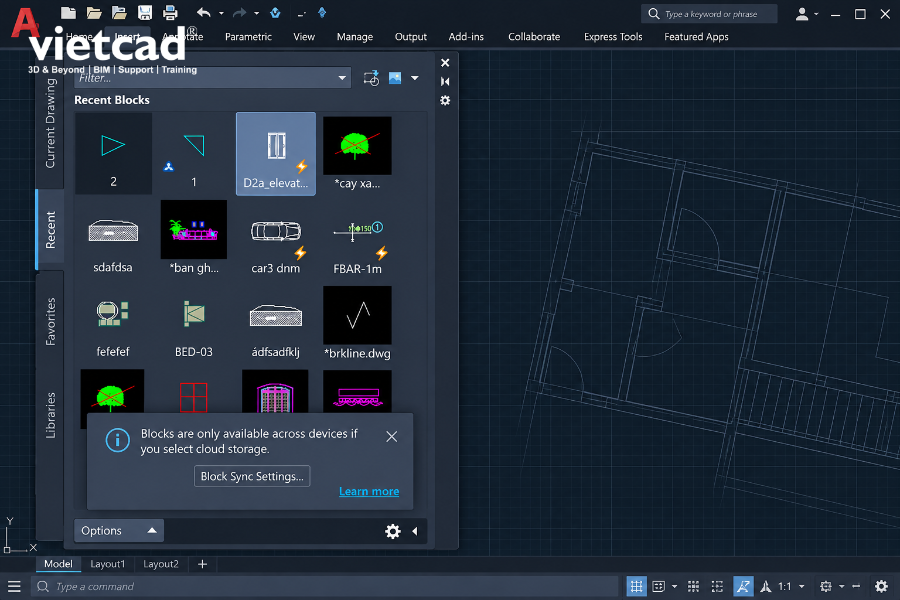Switch to the Model tab

58,564
